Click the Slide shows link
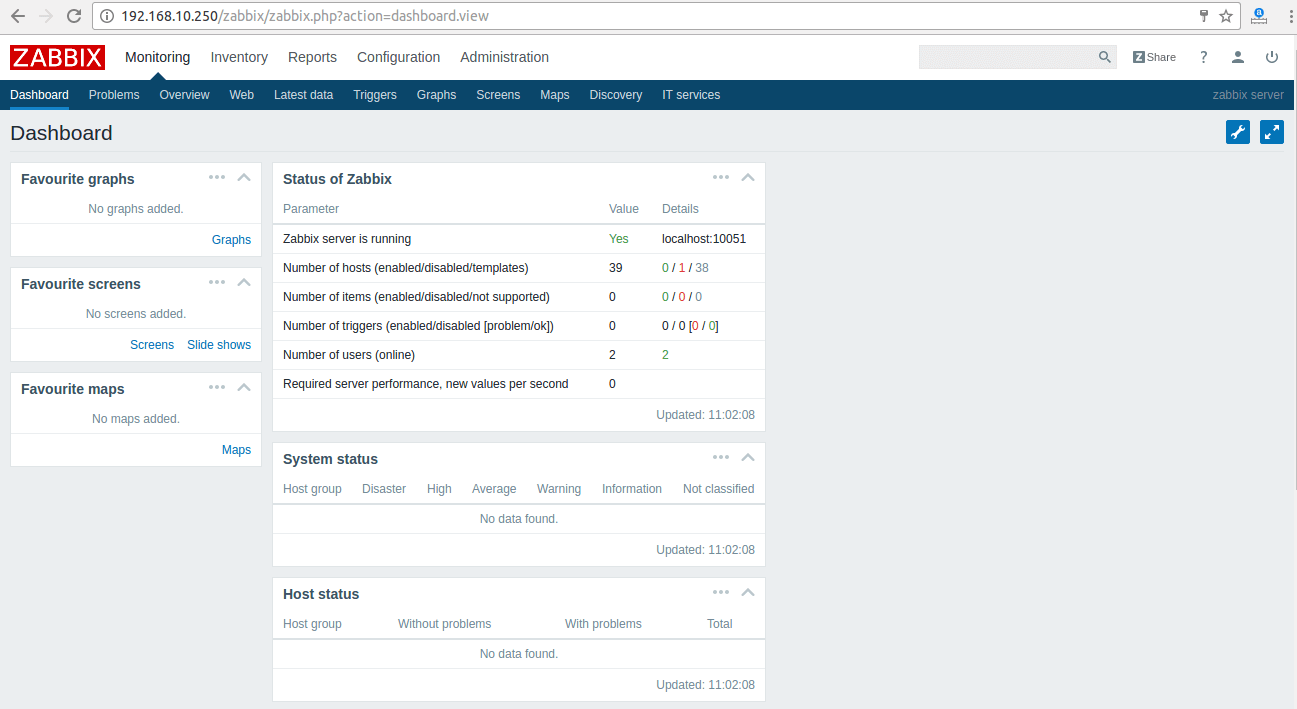1297x709 pixels. point(219,344)
